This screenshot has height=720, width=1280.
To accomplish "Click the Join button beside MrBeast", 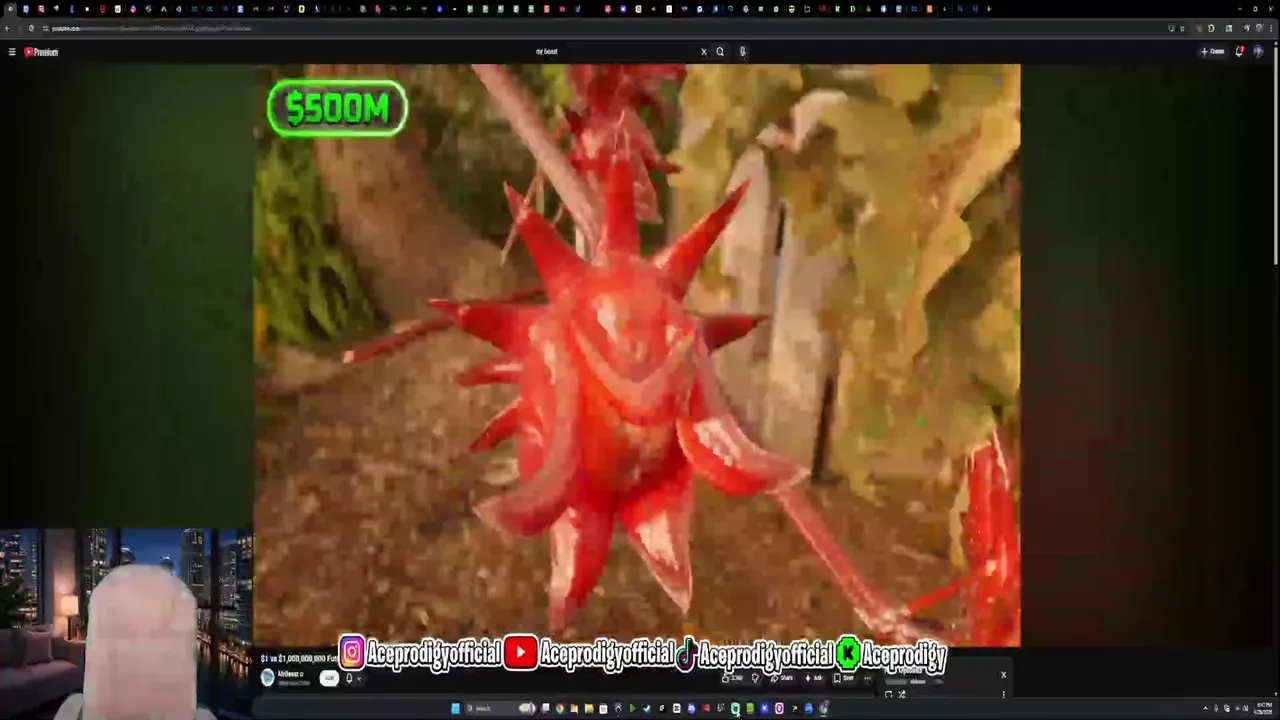I will coord(329,678).
